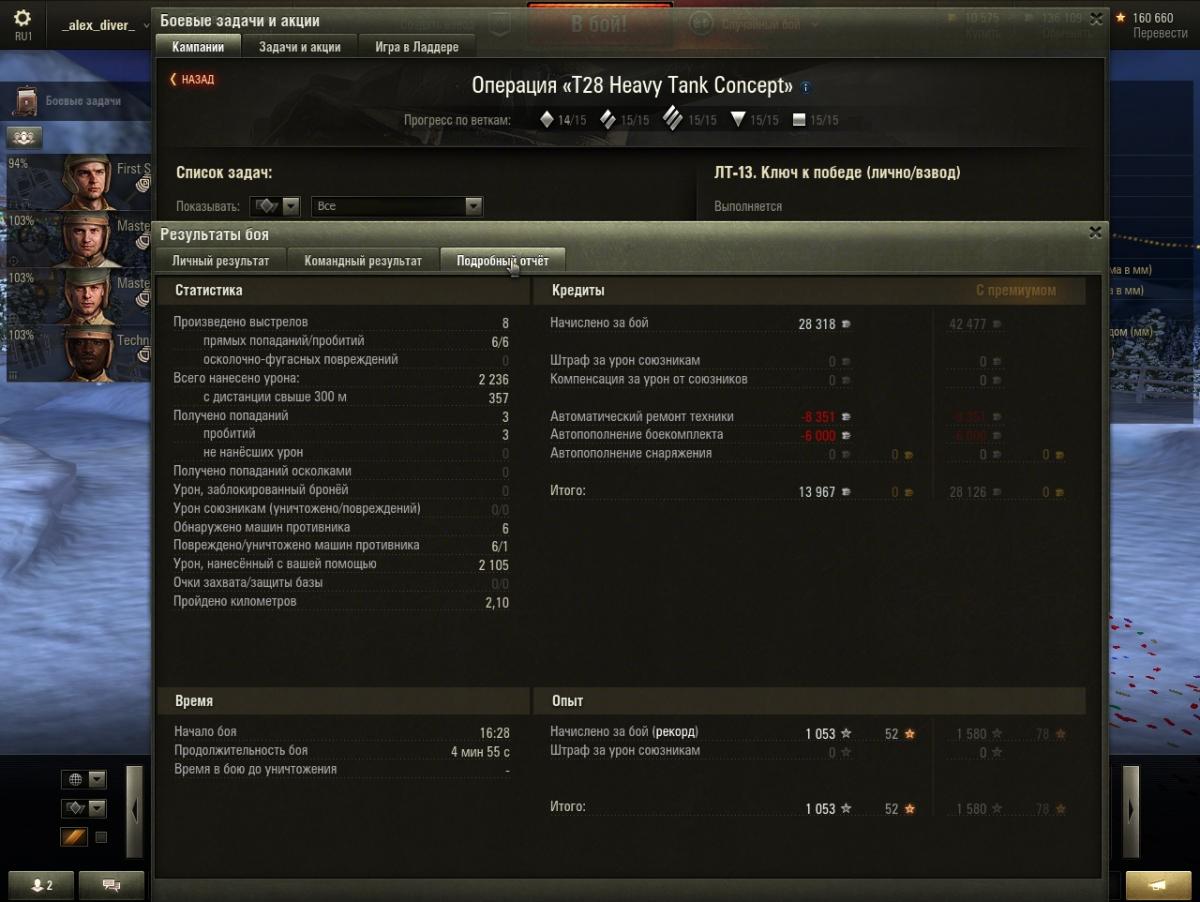Click total damage dealt value 2 236
This screenshot has width=1200, height=902.
point(494,379)
